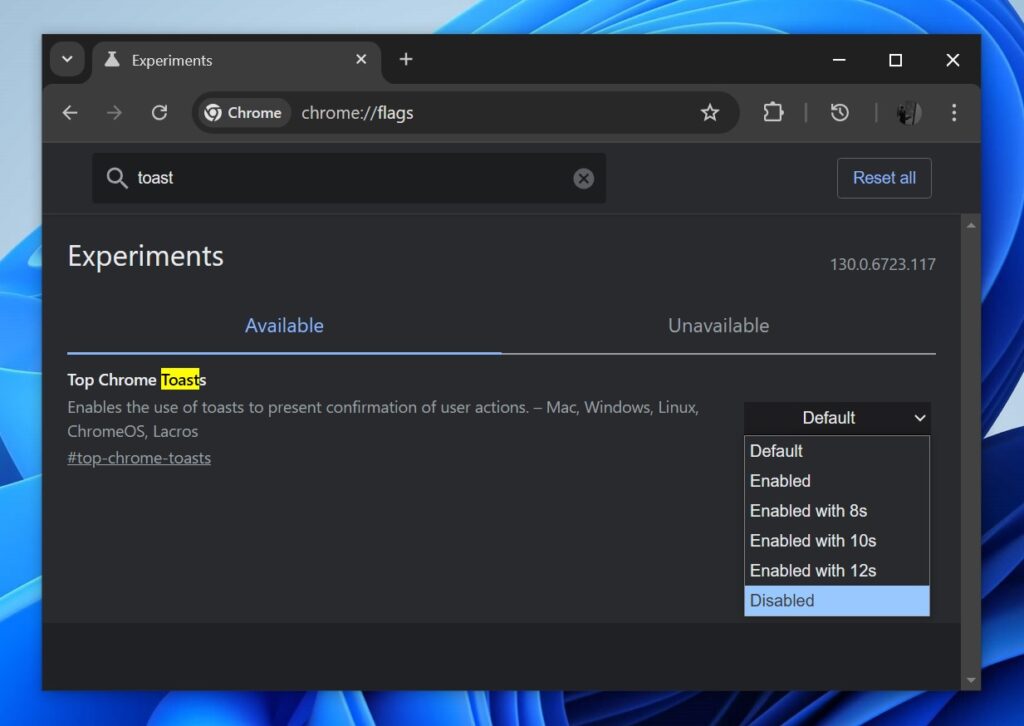Screen dimensions: 1024x726
Task: Open the browsing history icon
Action: [839, 113]
